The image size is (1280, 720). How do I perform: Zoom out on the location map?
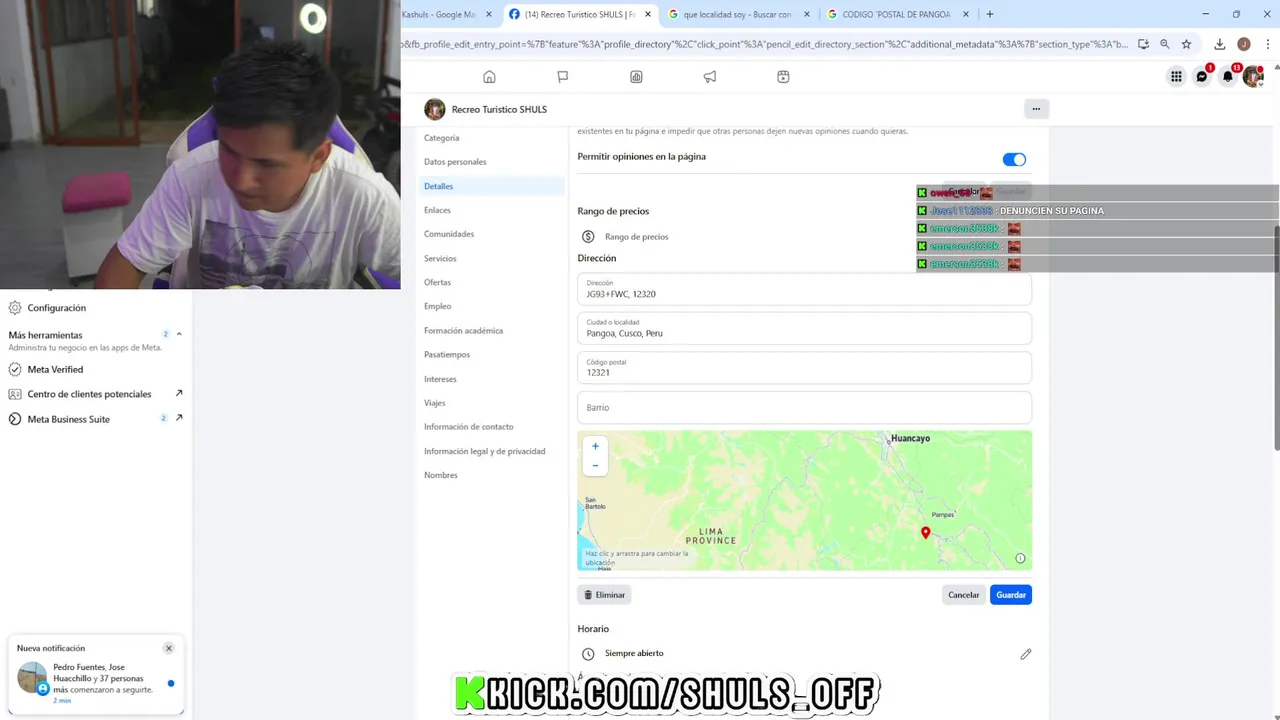pyautogui.click(x=595, y=465)
